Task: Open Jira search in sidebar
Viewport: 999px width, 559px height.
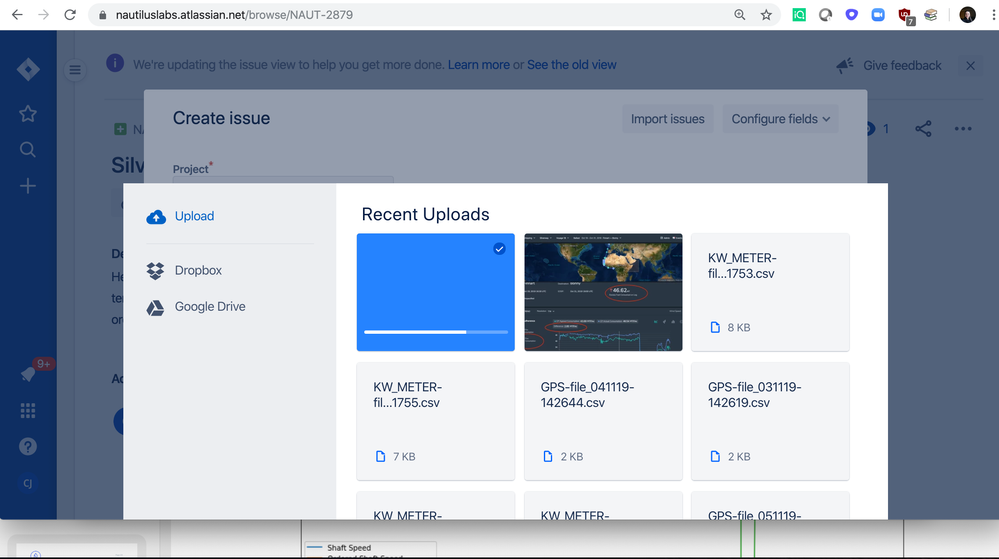Action: [x=28, y=150]
